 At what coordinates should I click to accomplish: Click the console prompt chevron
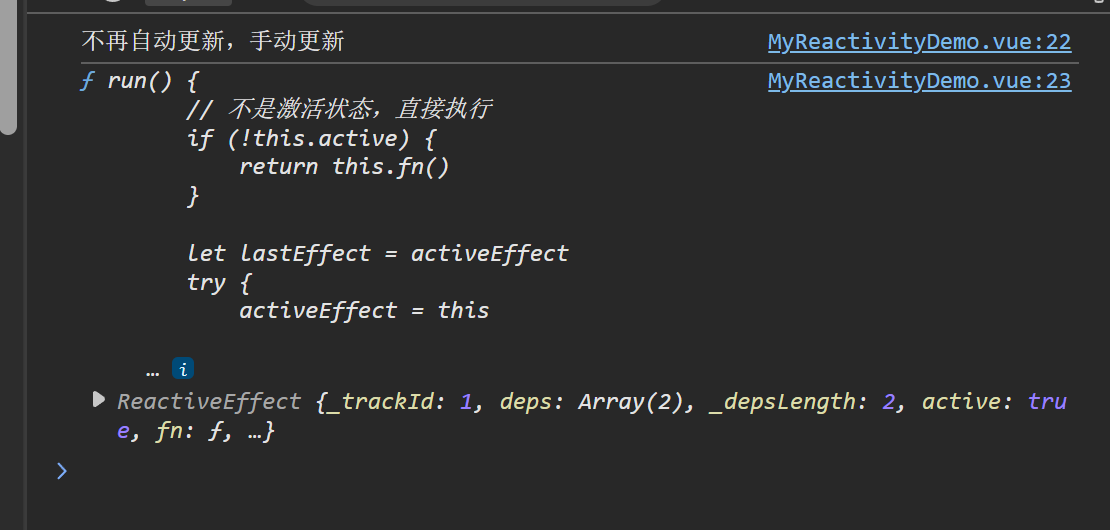point(62,470)
